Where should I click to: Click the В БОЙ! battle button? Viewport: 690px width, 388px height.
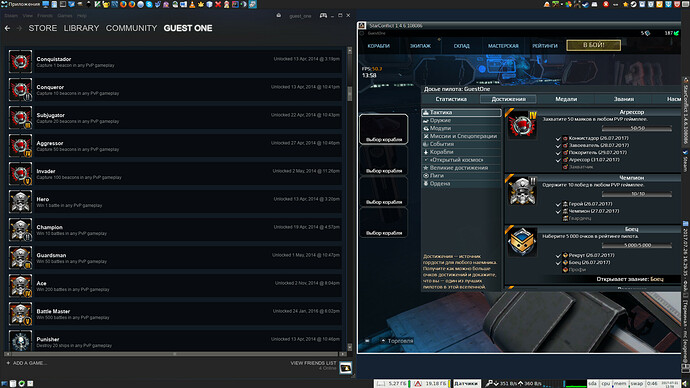click(x=594, y=45)
